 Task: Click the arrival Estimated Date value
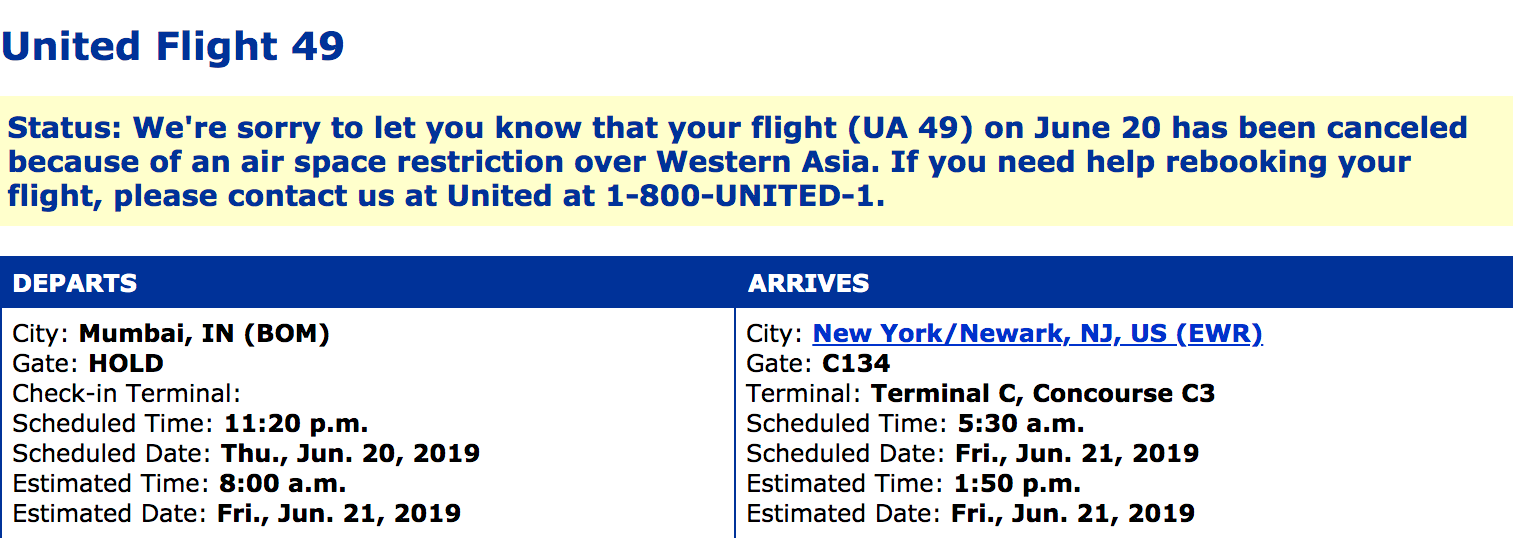(x=1071, y=514)
